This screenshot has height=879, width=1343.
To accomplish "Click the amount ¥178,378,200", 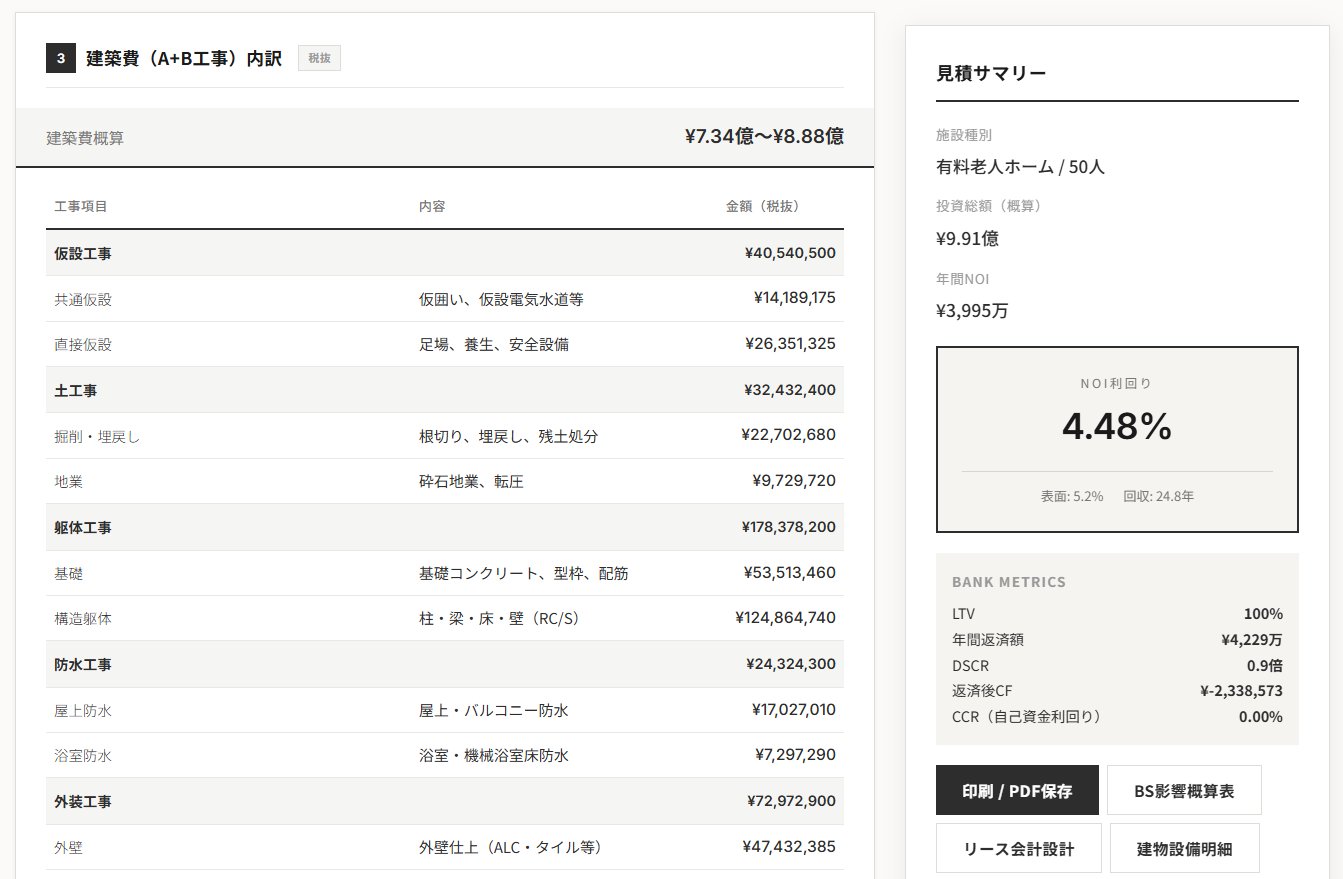I will [x=788, y=527].
